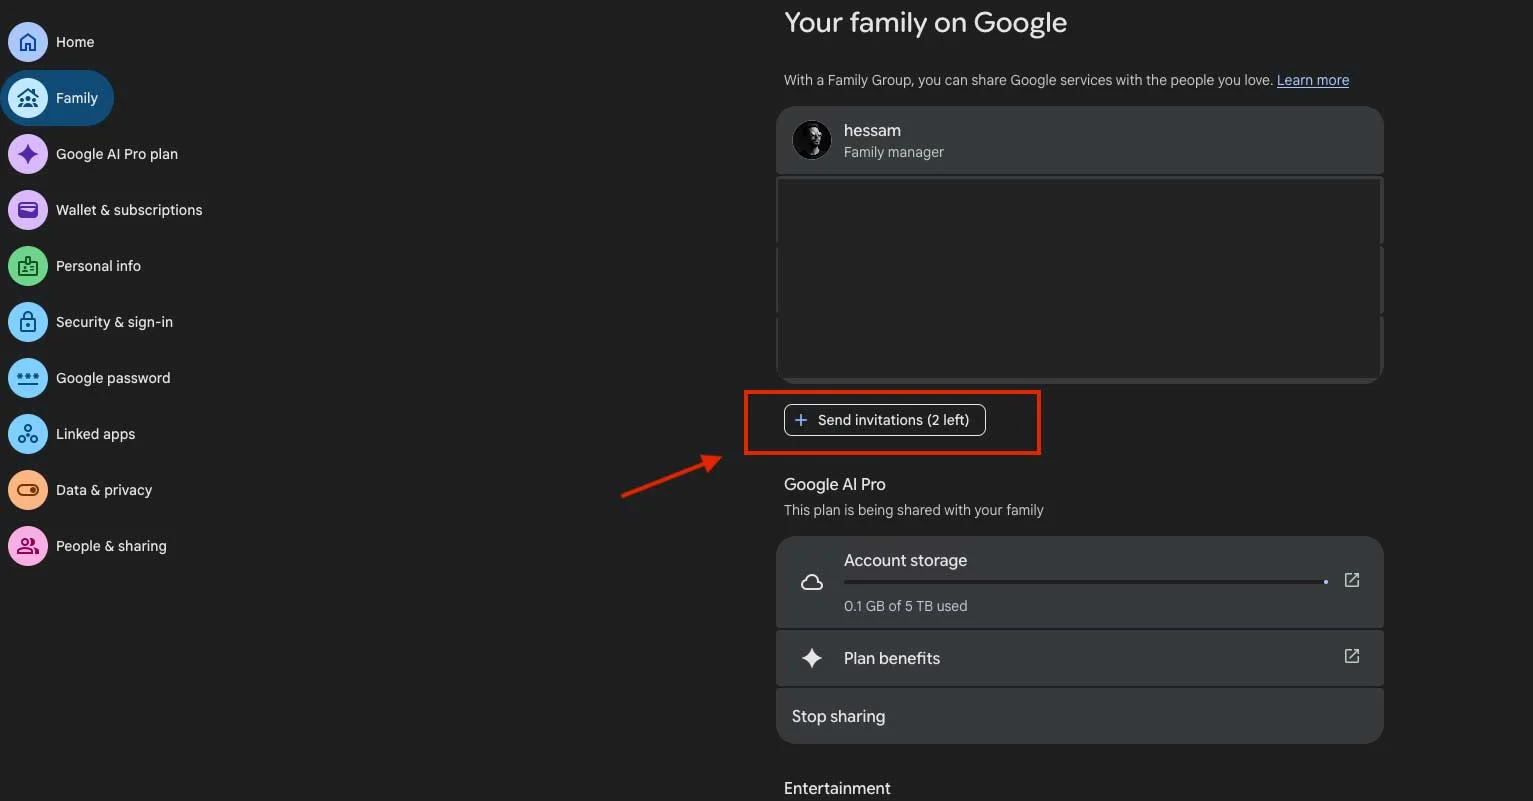Image resolution: width=1533 pixels, height=801 pixels.
Task: Follow the Learn more link
Action: (1313, 80)
